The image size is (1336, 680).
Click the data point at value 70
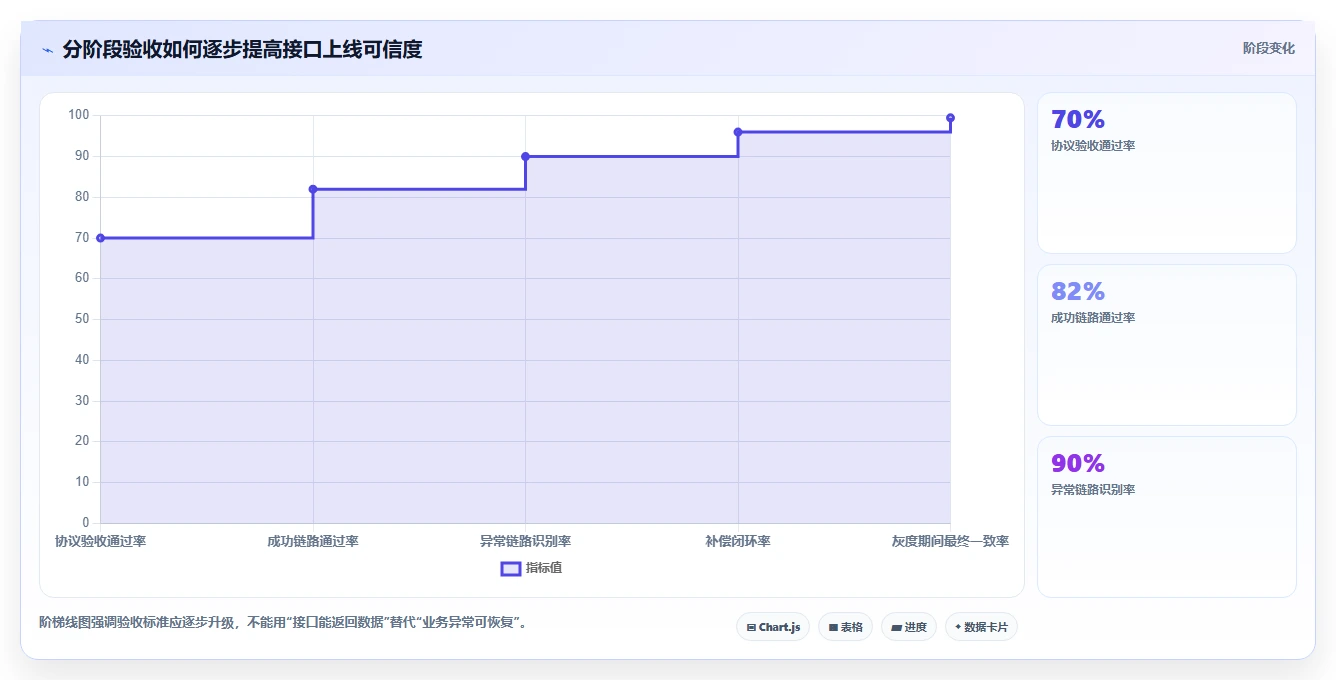click(100, 238)
